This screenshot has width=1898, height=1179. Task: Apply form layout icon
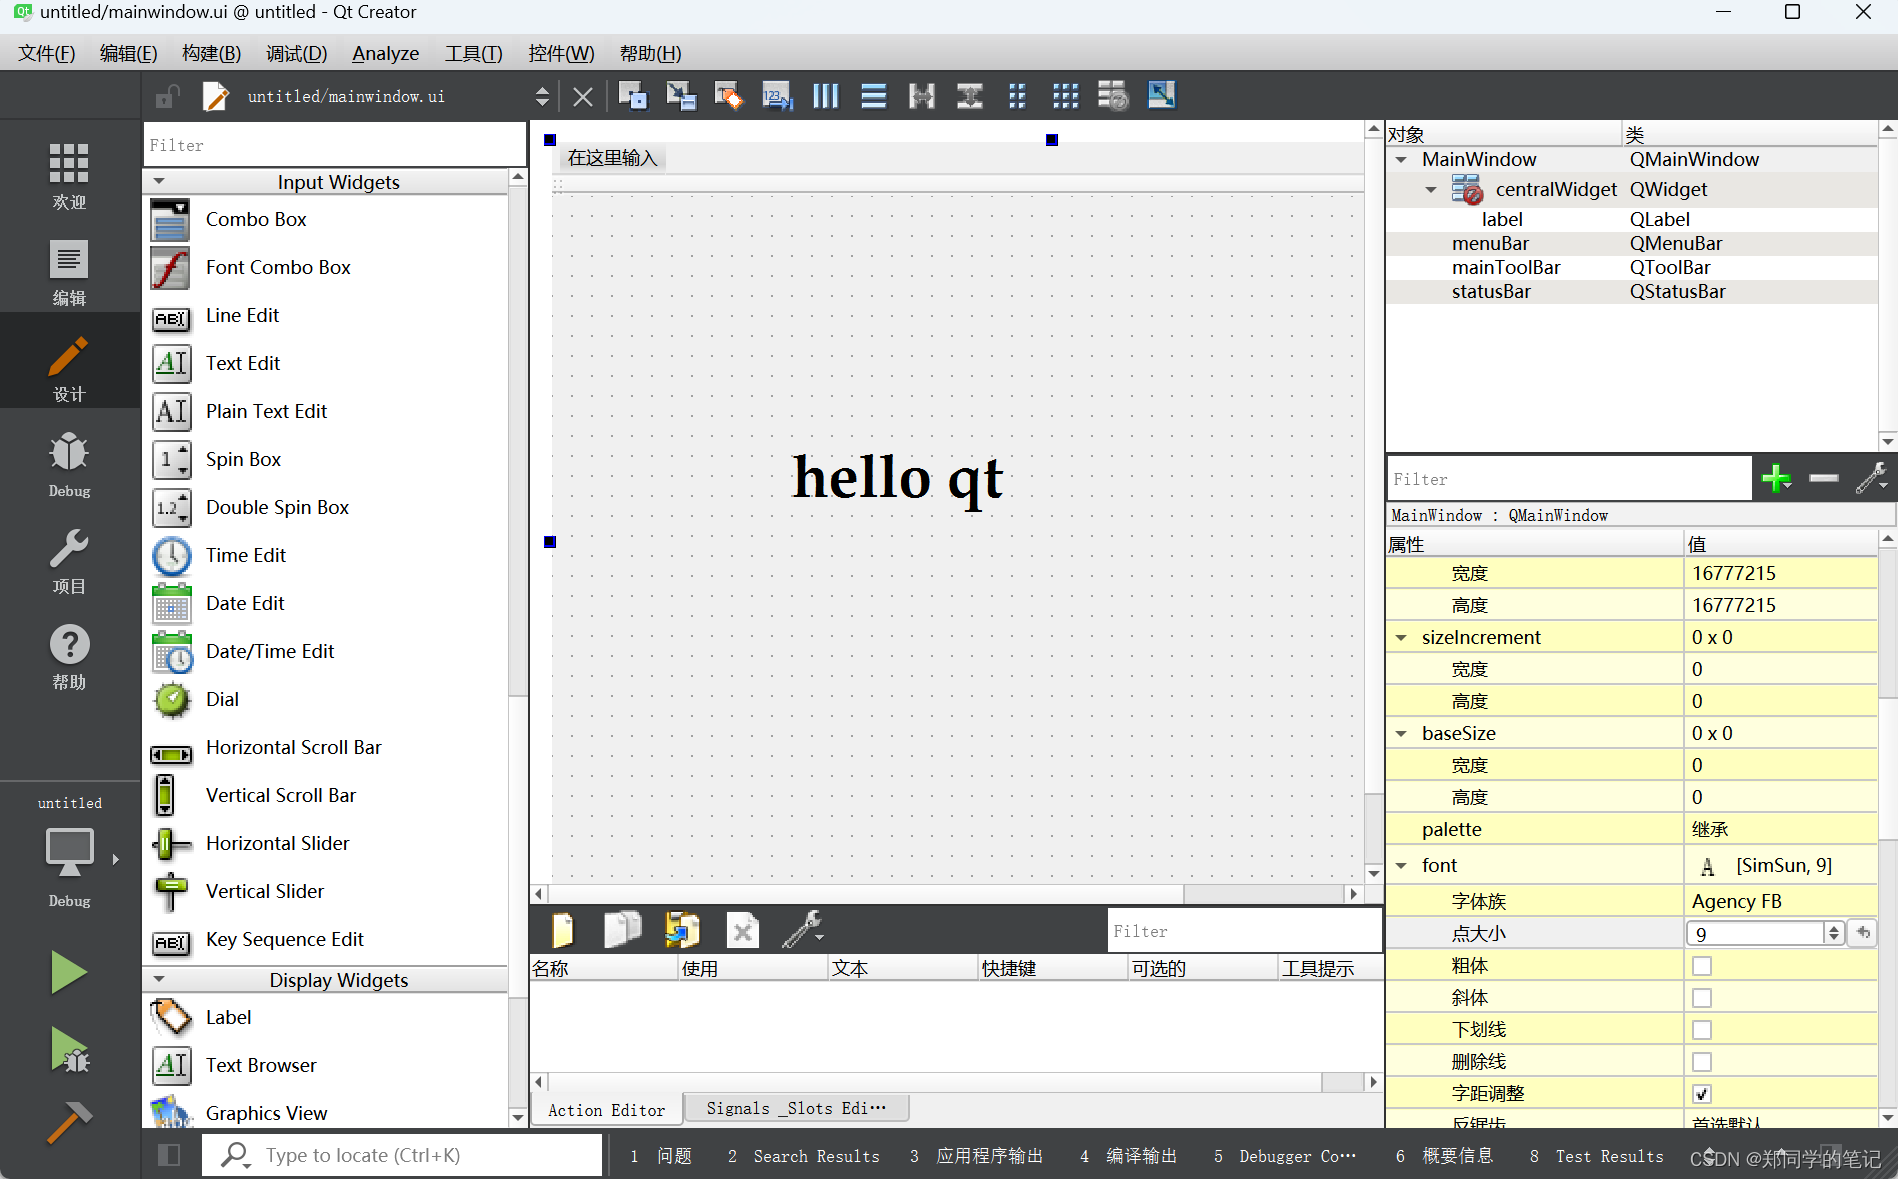click(1017, 96)
